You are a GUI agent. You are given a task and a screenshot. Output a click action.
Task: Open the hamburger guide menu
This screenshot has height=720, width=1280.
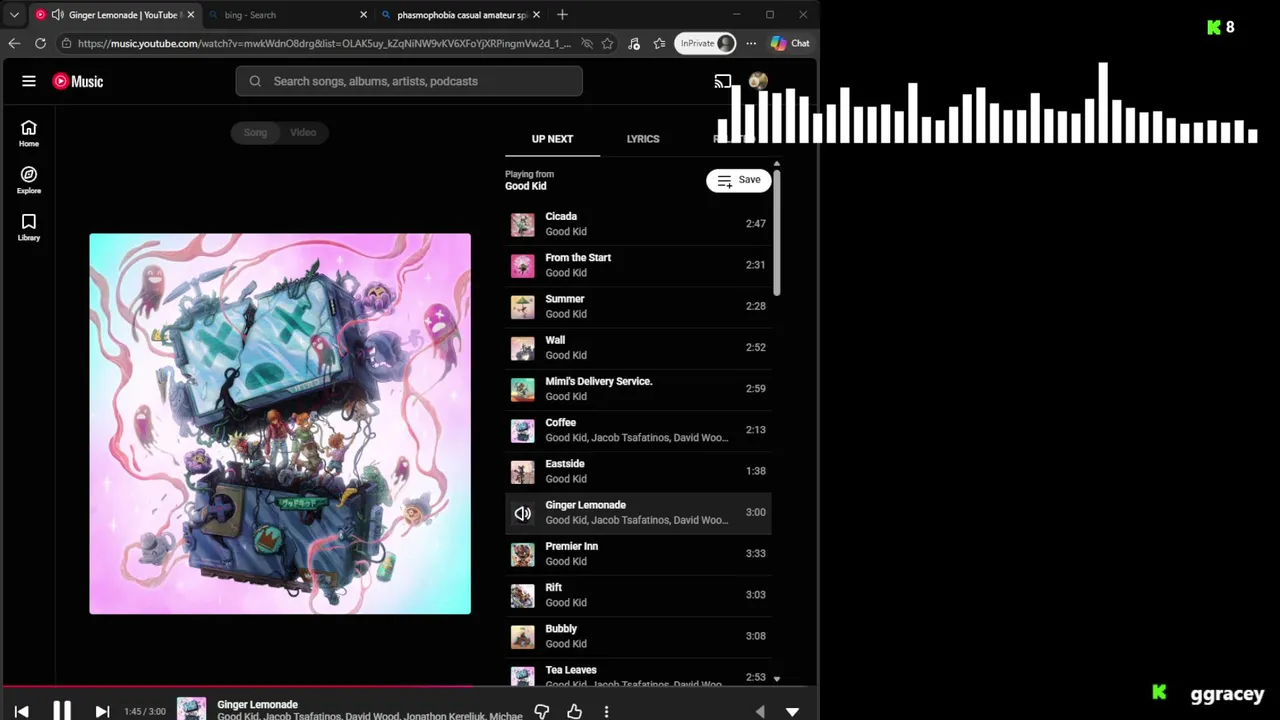(x=29, y=81)
